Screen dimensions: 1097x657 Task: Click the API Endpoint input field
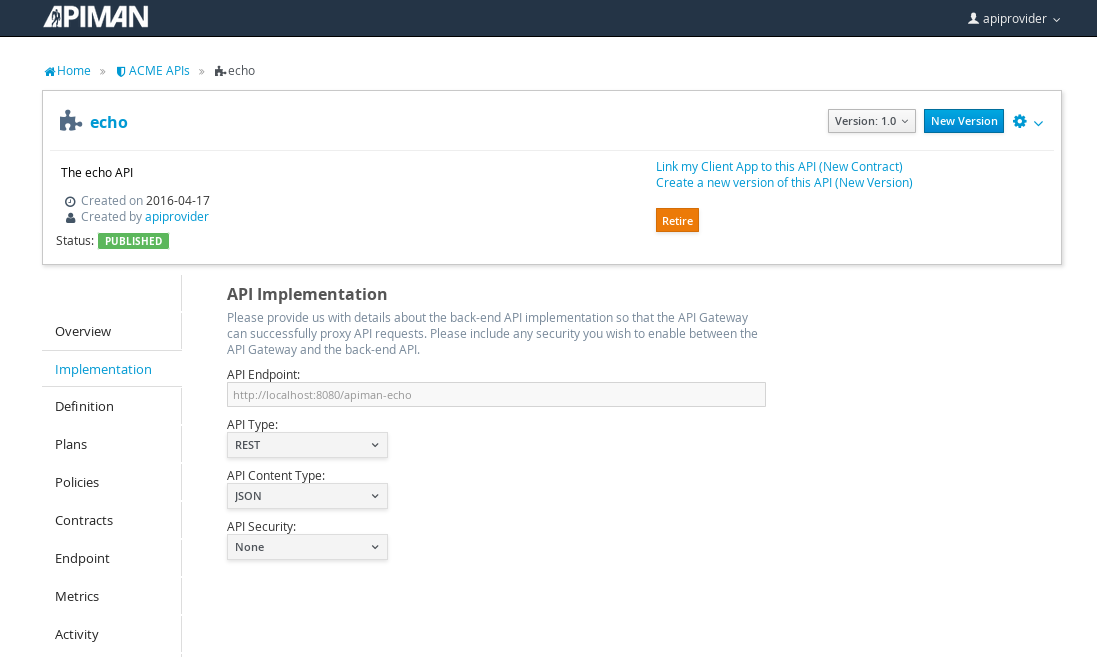pos(496,395)
